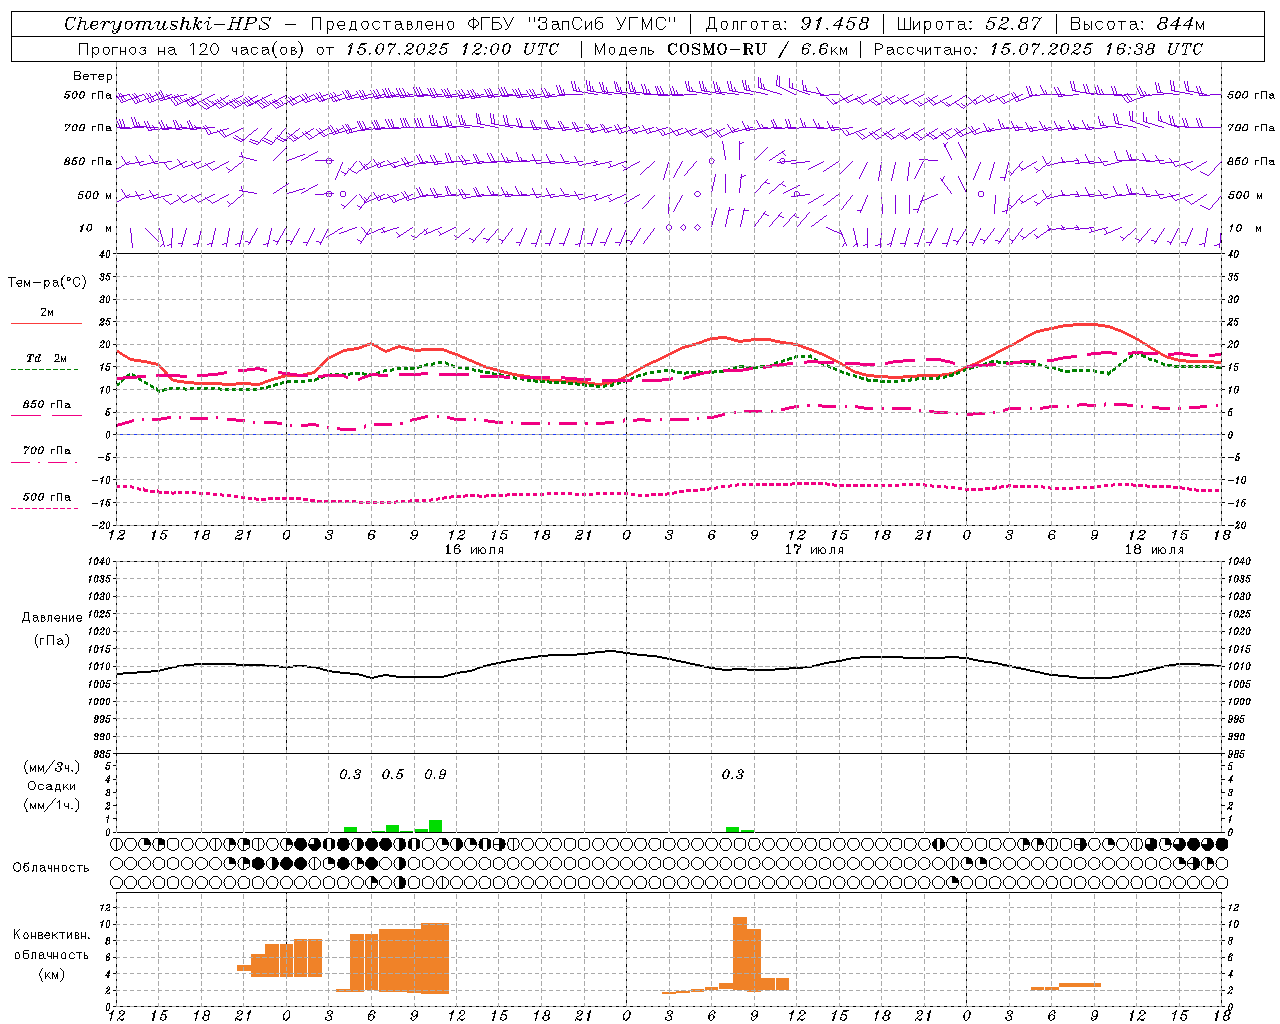
Task: Click the Cheryomushki-HPS station title
Action: point(167,24)
